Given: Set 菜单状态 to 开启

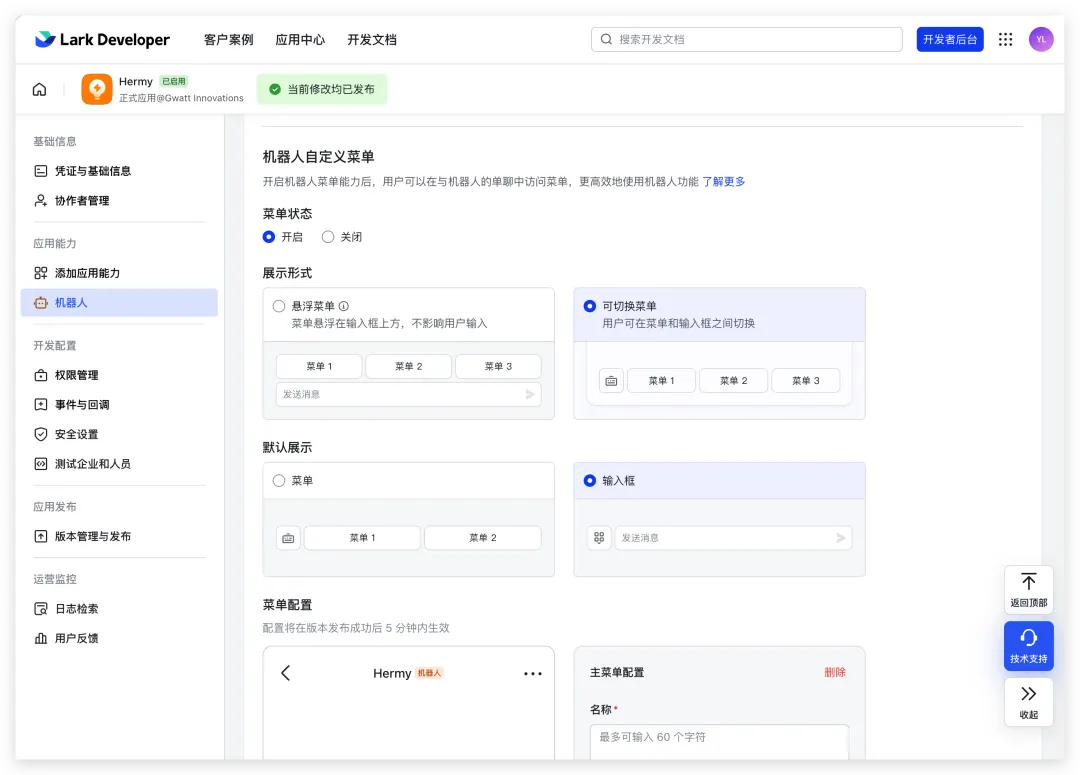Looking at the screenshot, I should [269, 237].
